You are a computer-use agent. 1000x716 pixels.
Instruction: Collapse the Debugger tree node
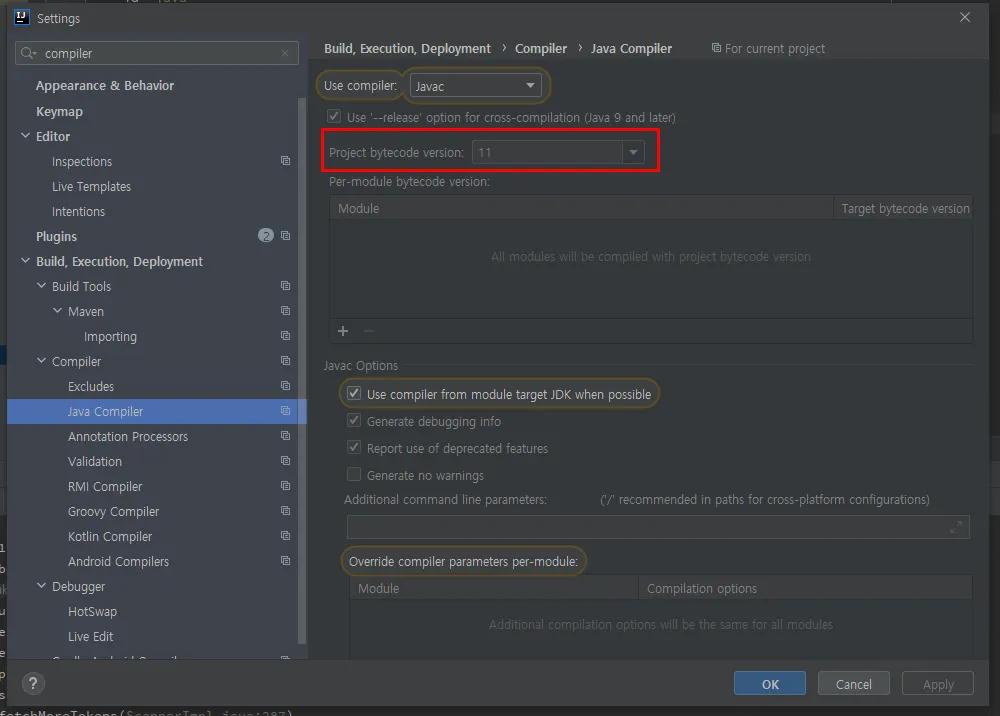tap(41, 585)
